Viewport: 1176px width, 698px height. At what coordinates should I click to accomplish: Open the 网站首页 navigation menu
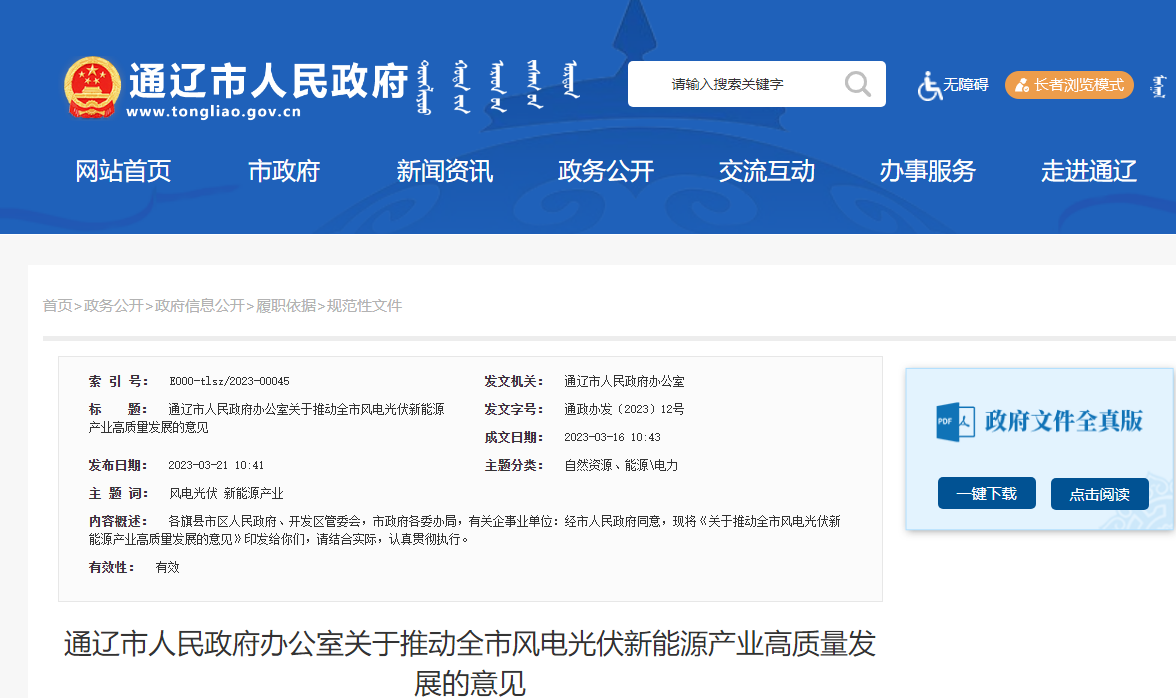point(123,172)
